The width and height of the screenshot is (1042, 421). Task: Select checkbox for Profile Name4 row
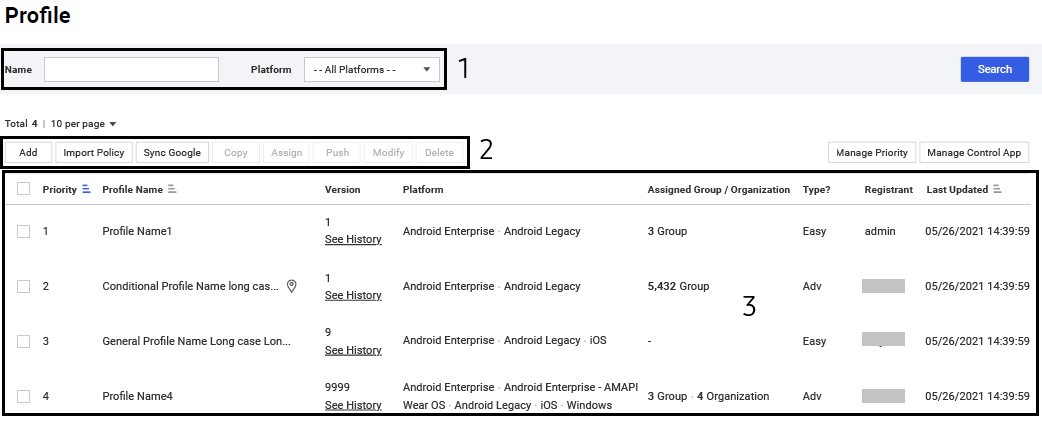(24, 396)
